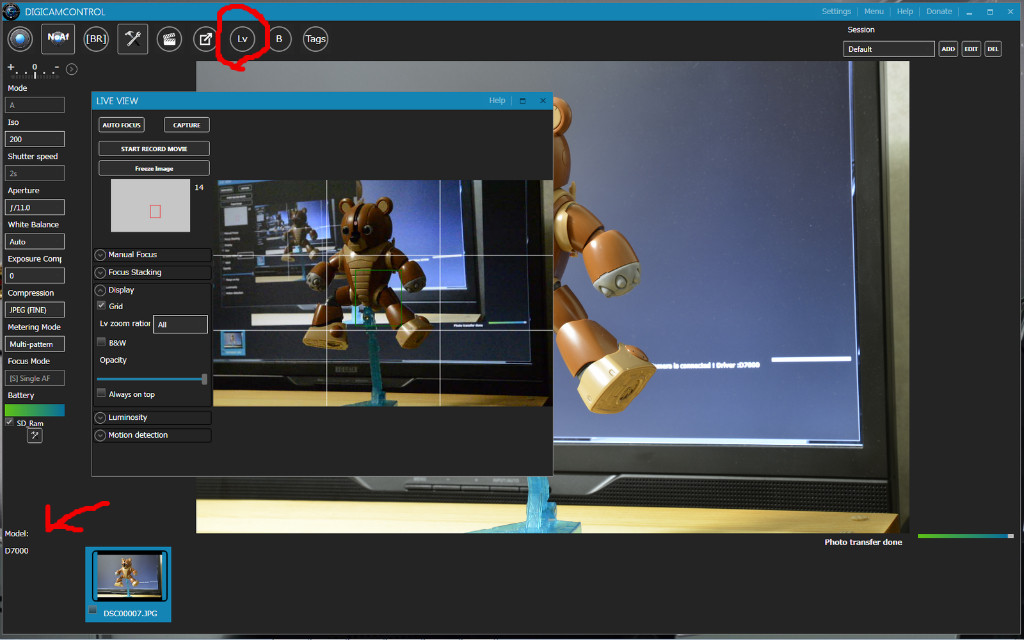Viewport: 1024px width, 640px height.
Task: Open the Lv zoom ratio dropdown
Action: tap(181, 324)
